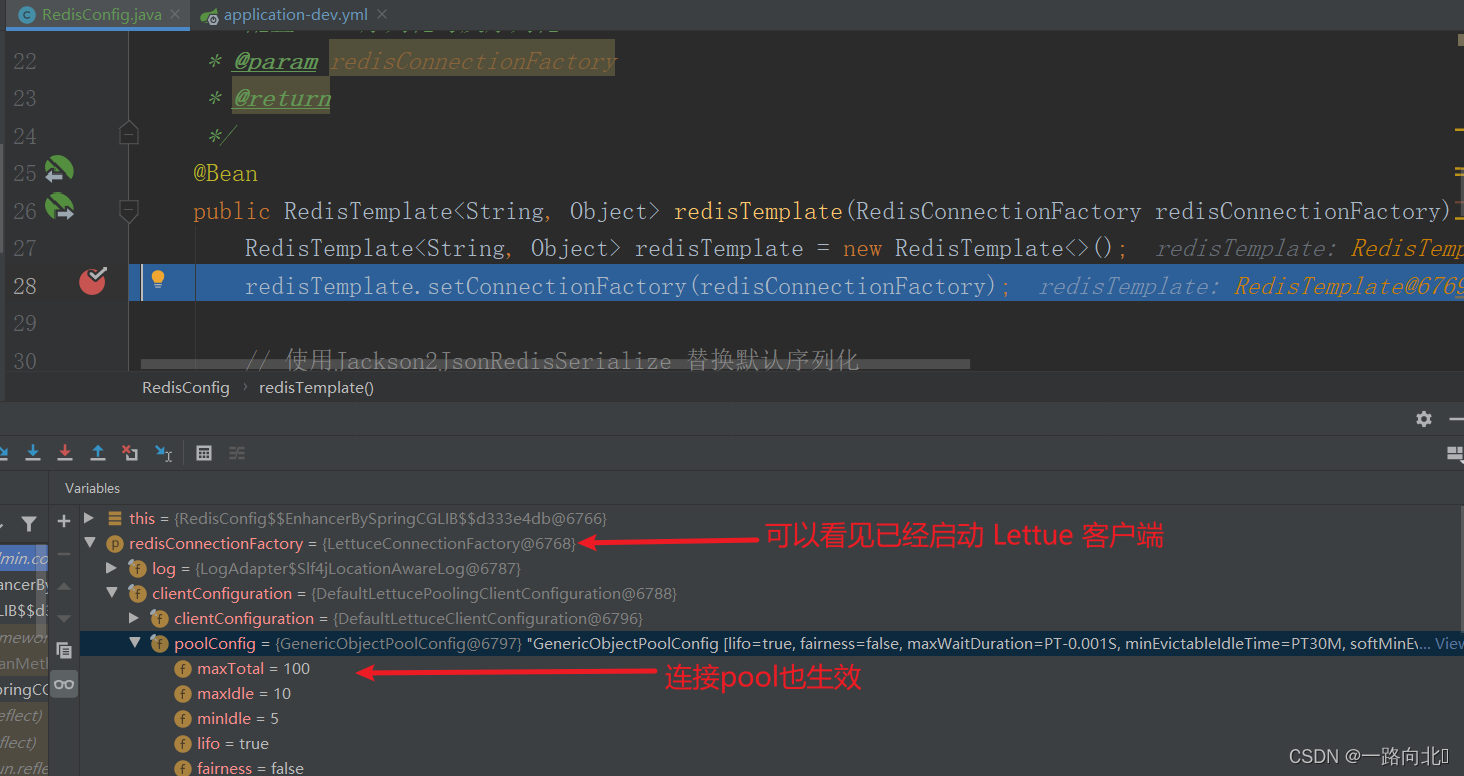This screenshot has width=1464, height=776.
Task: Click the @return Javadoc tag on line 23
Action: [x=281, y=98]
